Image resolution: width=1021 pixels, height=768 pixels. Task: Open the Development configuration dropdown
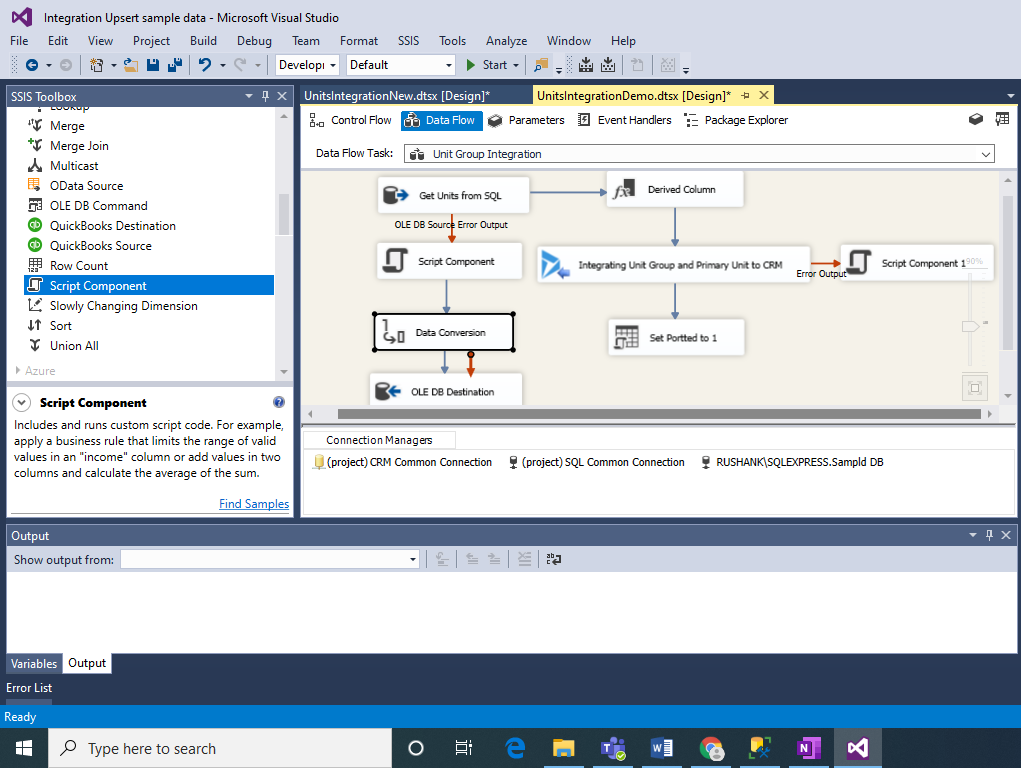pyautogui.click(x=333, y=64)
